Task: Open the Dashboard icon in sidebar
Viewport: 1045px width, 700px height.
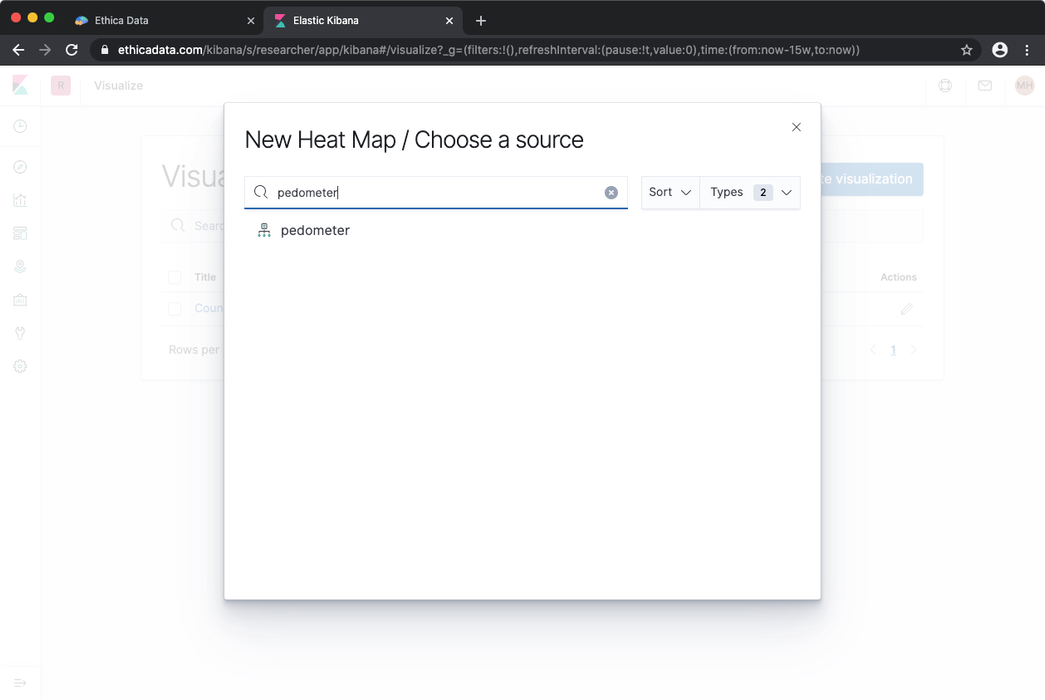Action: pyautogui.click(x=20, y=232)
